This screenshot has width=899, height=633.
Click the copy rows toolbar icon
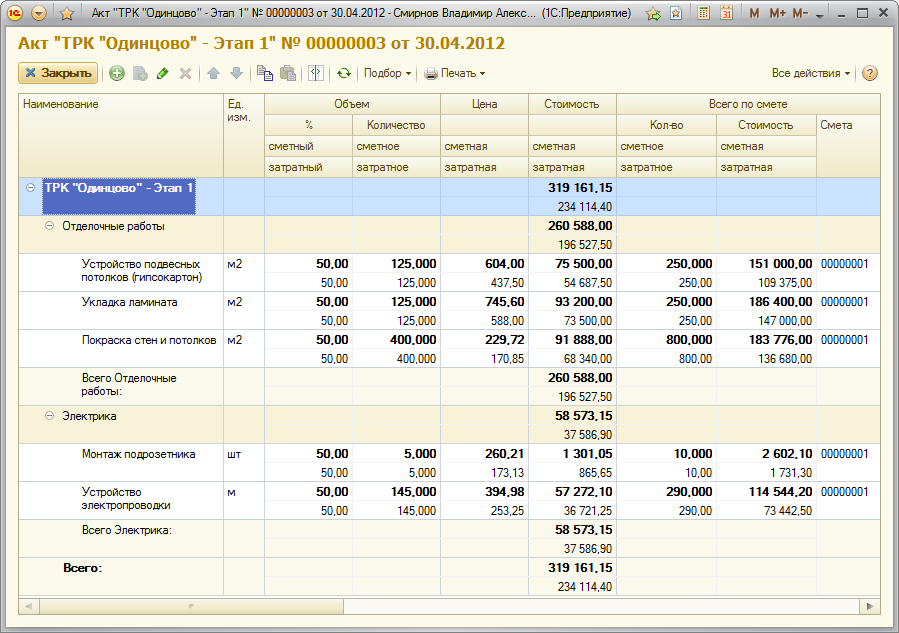click(264, 73)
